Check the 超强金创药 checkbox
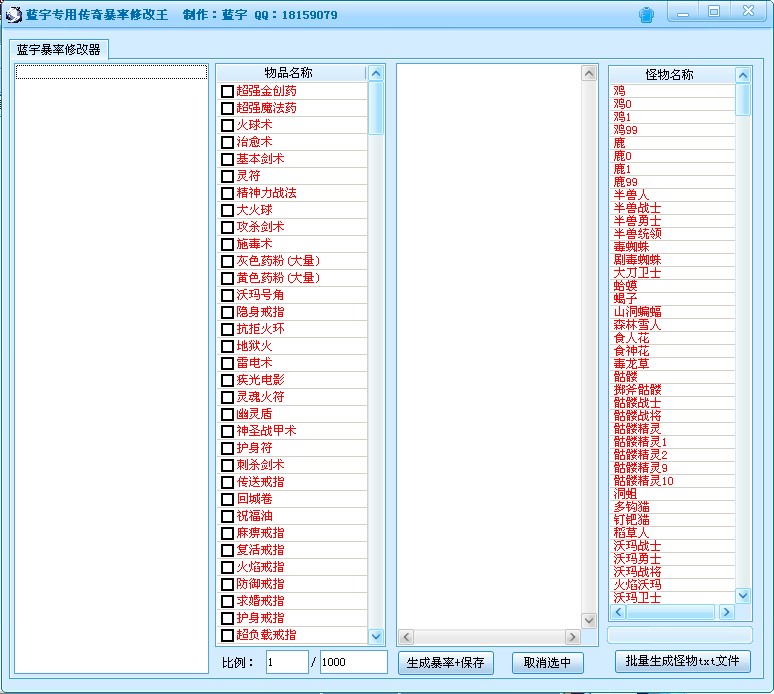 coord(228,91)
